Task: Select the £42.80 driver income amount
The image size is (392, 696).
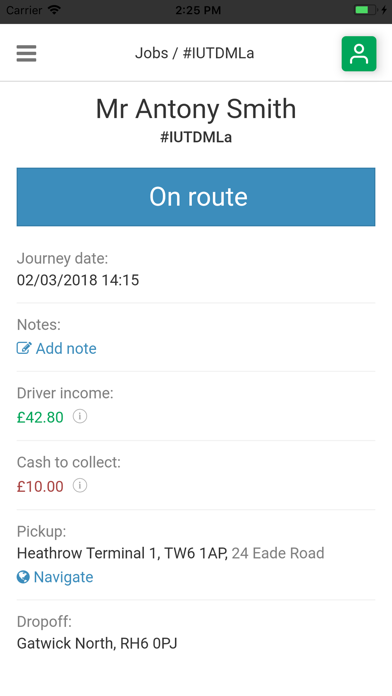Action: (40, 417)
